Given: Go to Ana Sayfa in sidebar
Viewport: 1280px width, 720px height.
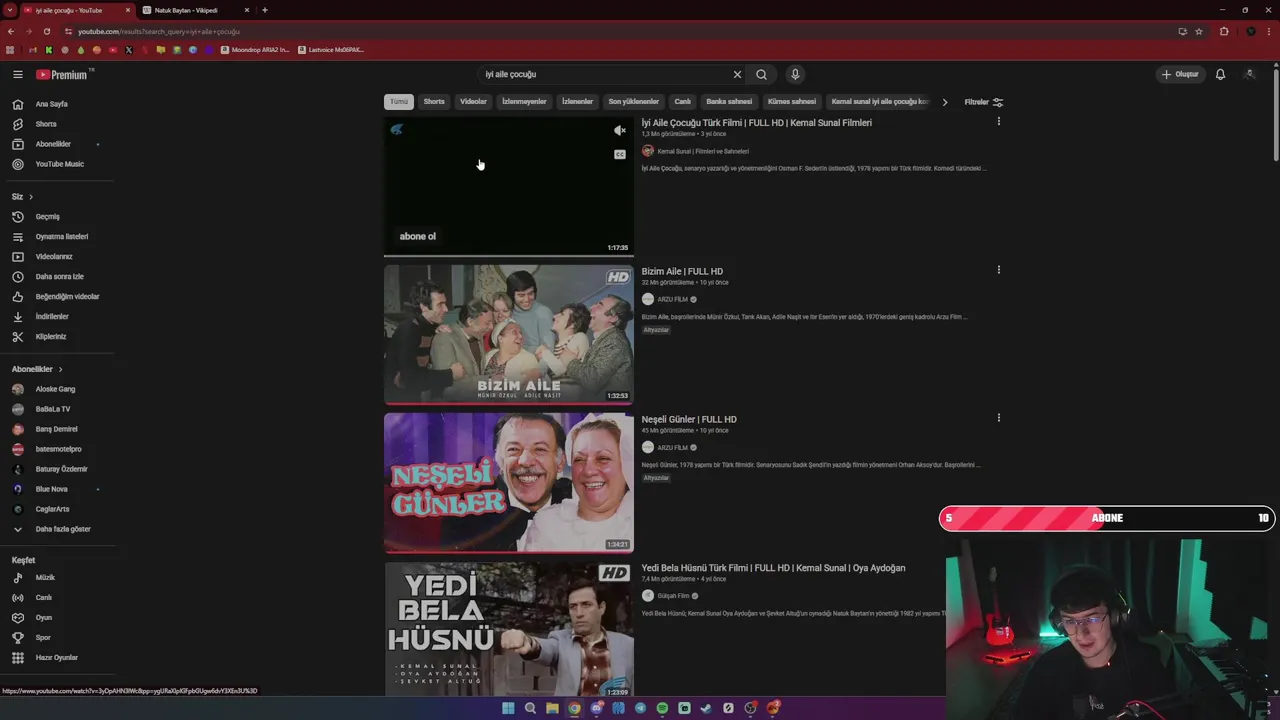Looking at the screenshot, I should [51, 104].
